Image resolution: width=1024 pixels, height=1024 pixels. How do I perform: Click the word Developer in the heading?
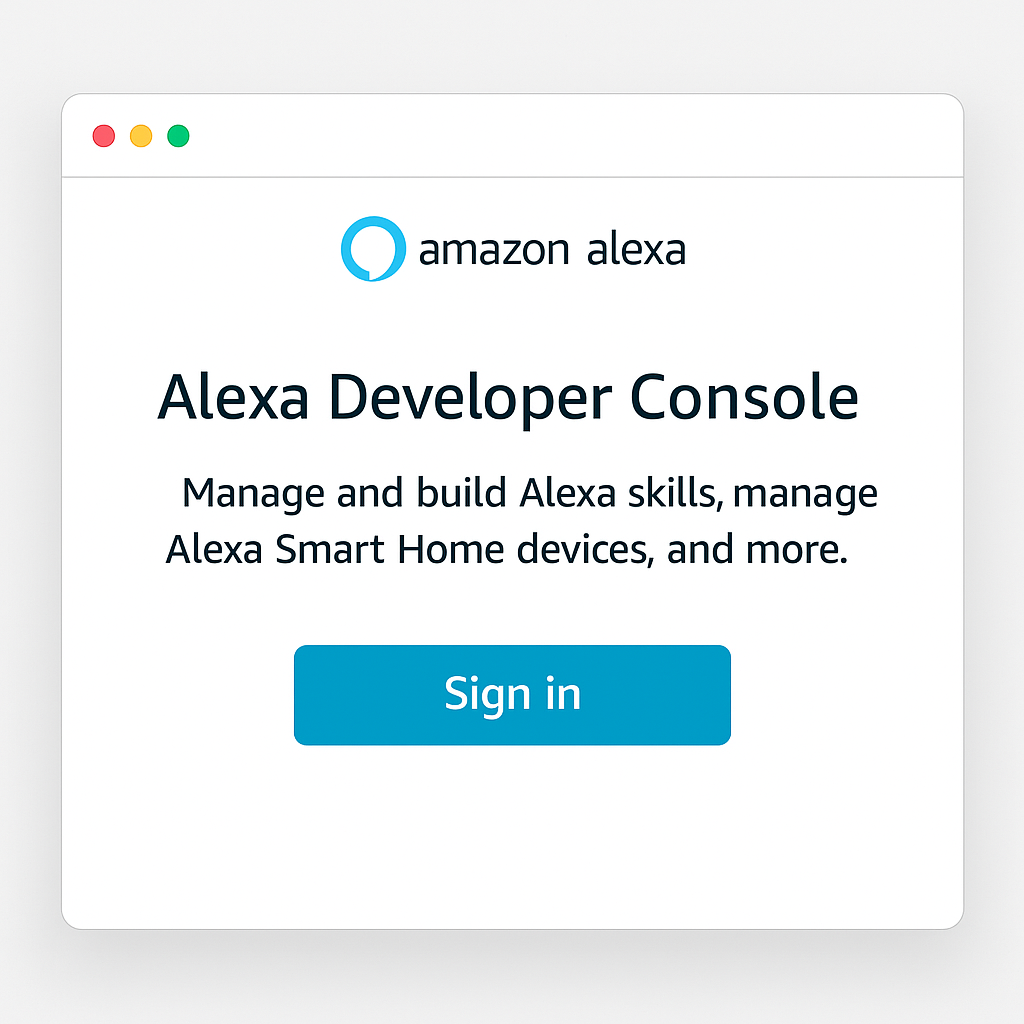470,401
